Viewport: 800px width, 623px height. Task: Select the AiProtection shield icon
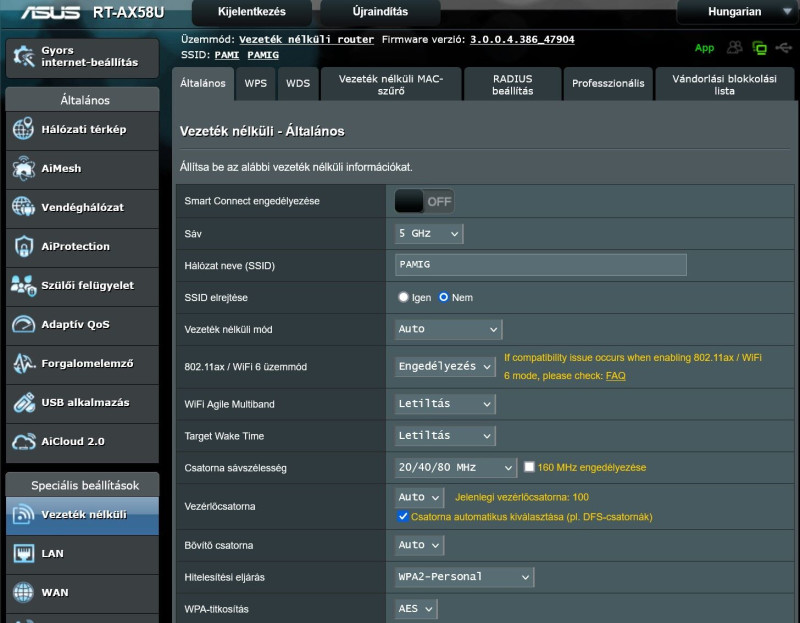23,246
